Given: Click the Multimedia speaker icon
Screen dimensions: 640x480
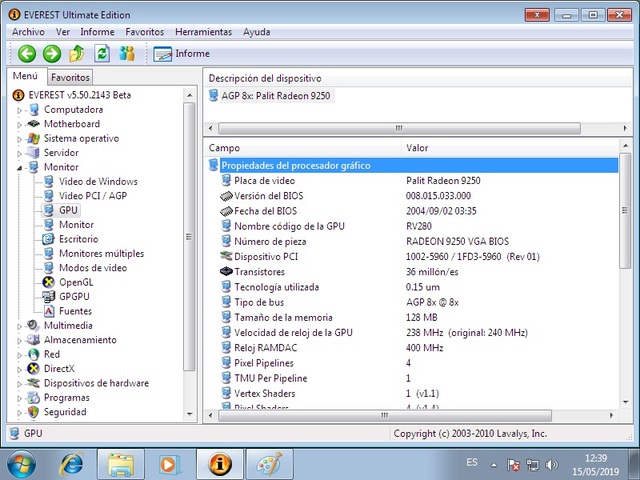Looking at the screenshot, I should coord(33,325).
